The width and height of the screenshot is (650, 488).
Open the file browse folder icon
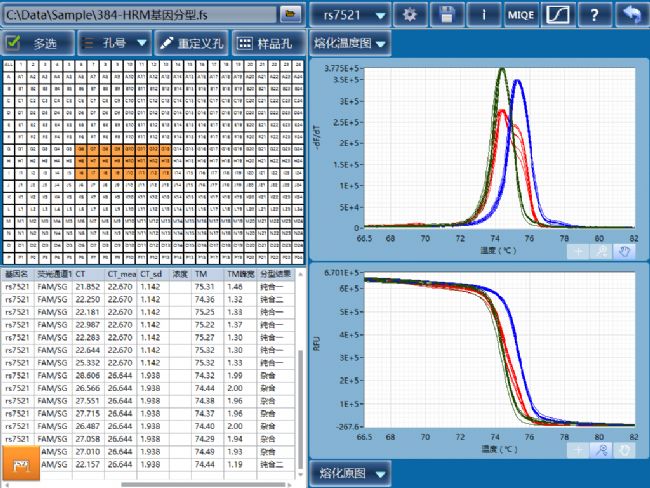click(x=289, y=15)
